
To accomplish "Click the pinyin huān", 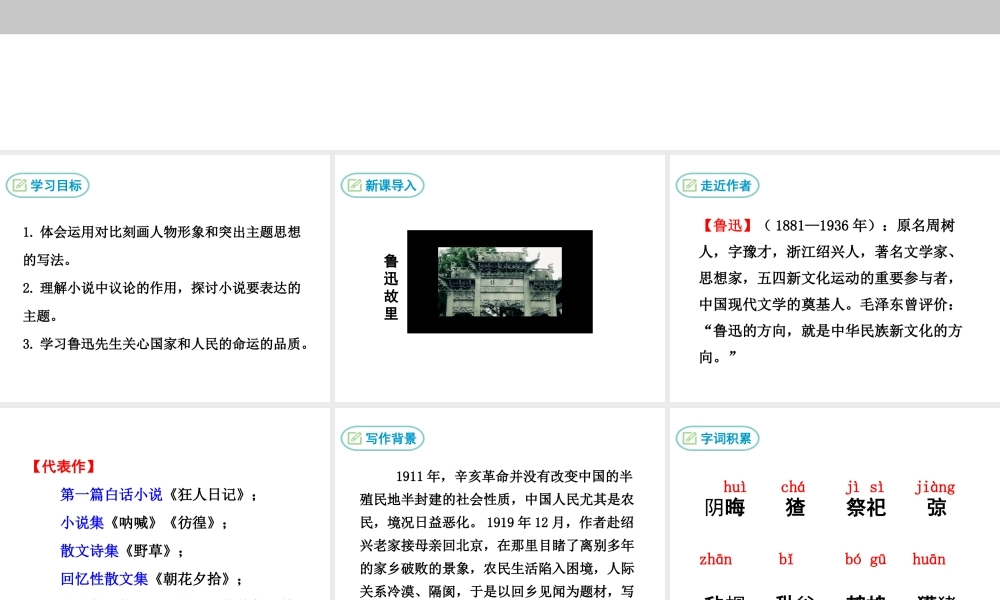I will [929, 559].
